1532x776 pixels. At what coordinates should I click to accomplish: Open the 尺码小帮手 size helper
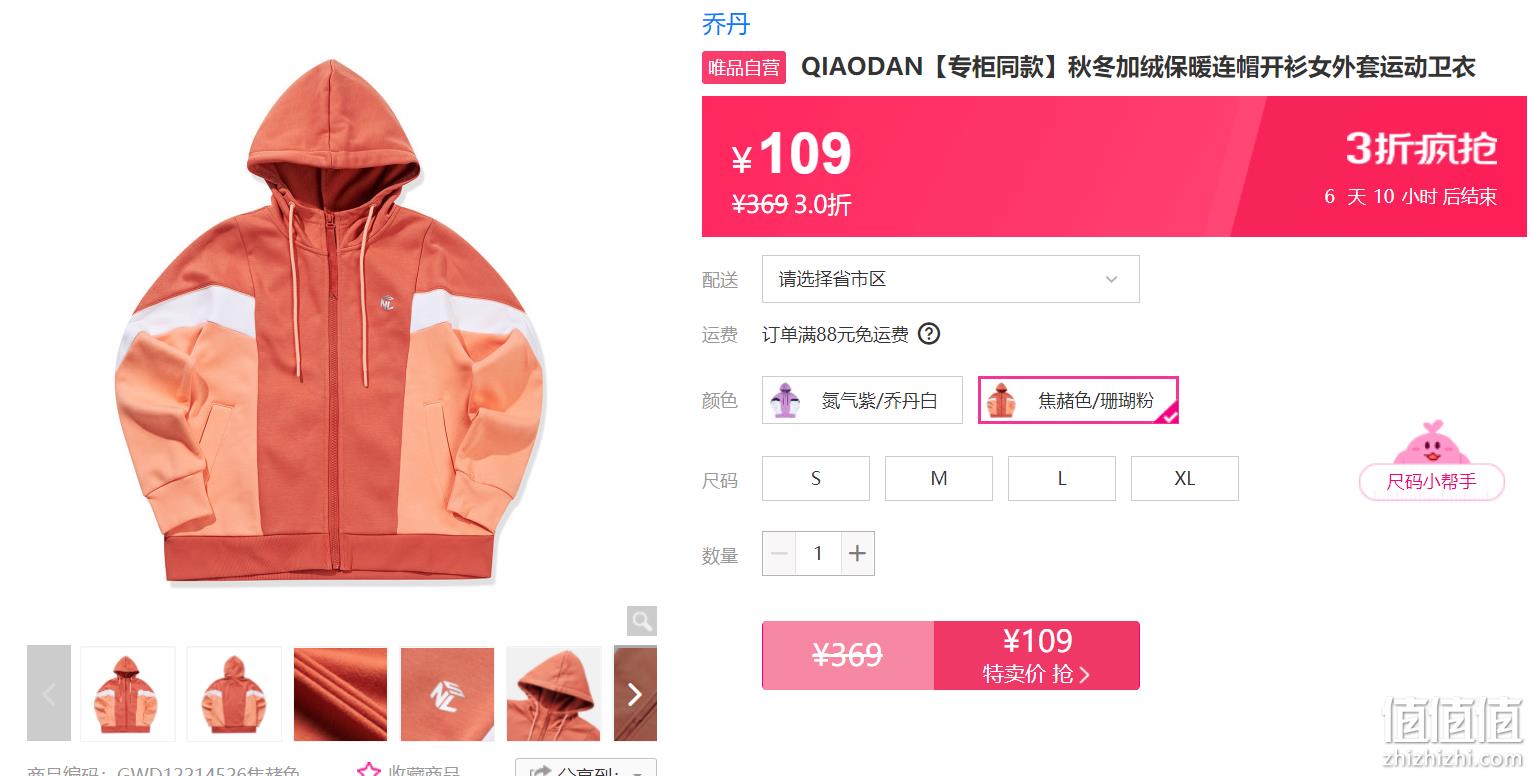1432,482
